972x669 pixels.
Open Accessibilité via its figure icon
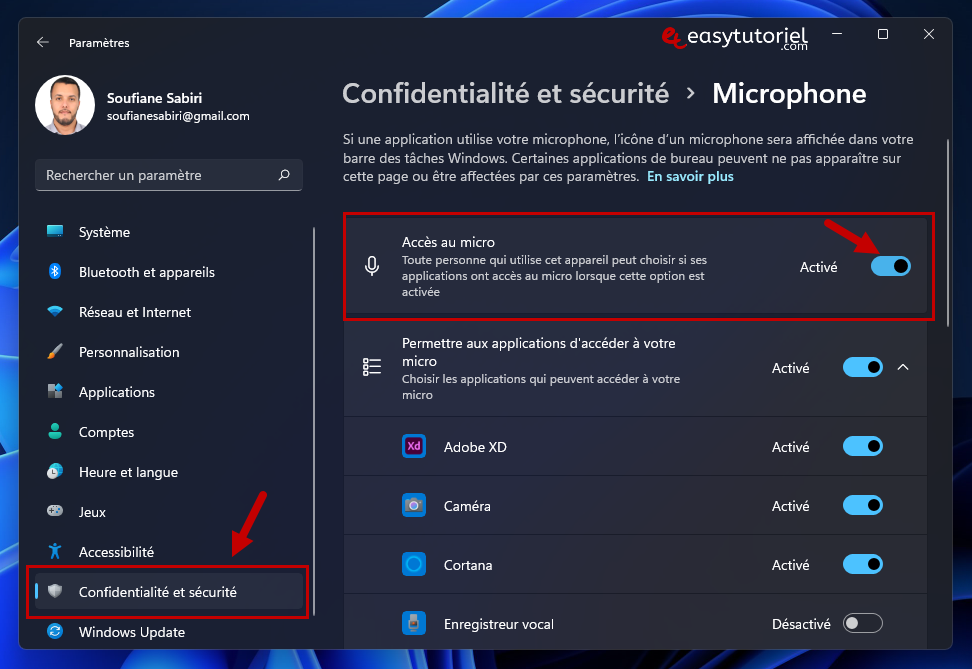coord(55,552)
